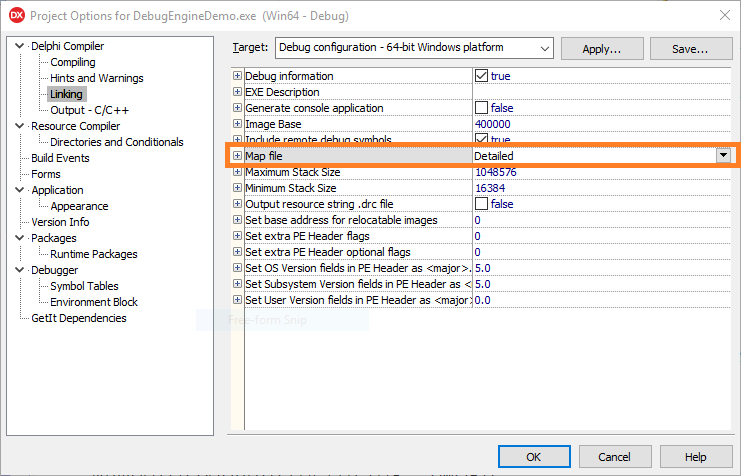This screenshot has height=476, width=741.
Task: Open the Appearance options page
Action: pos(79,206)
